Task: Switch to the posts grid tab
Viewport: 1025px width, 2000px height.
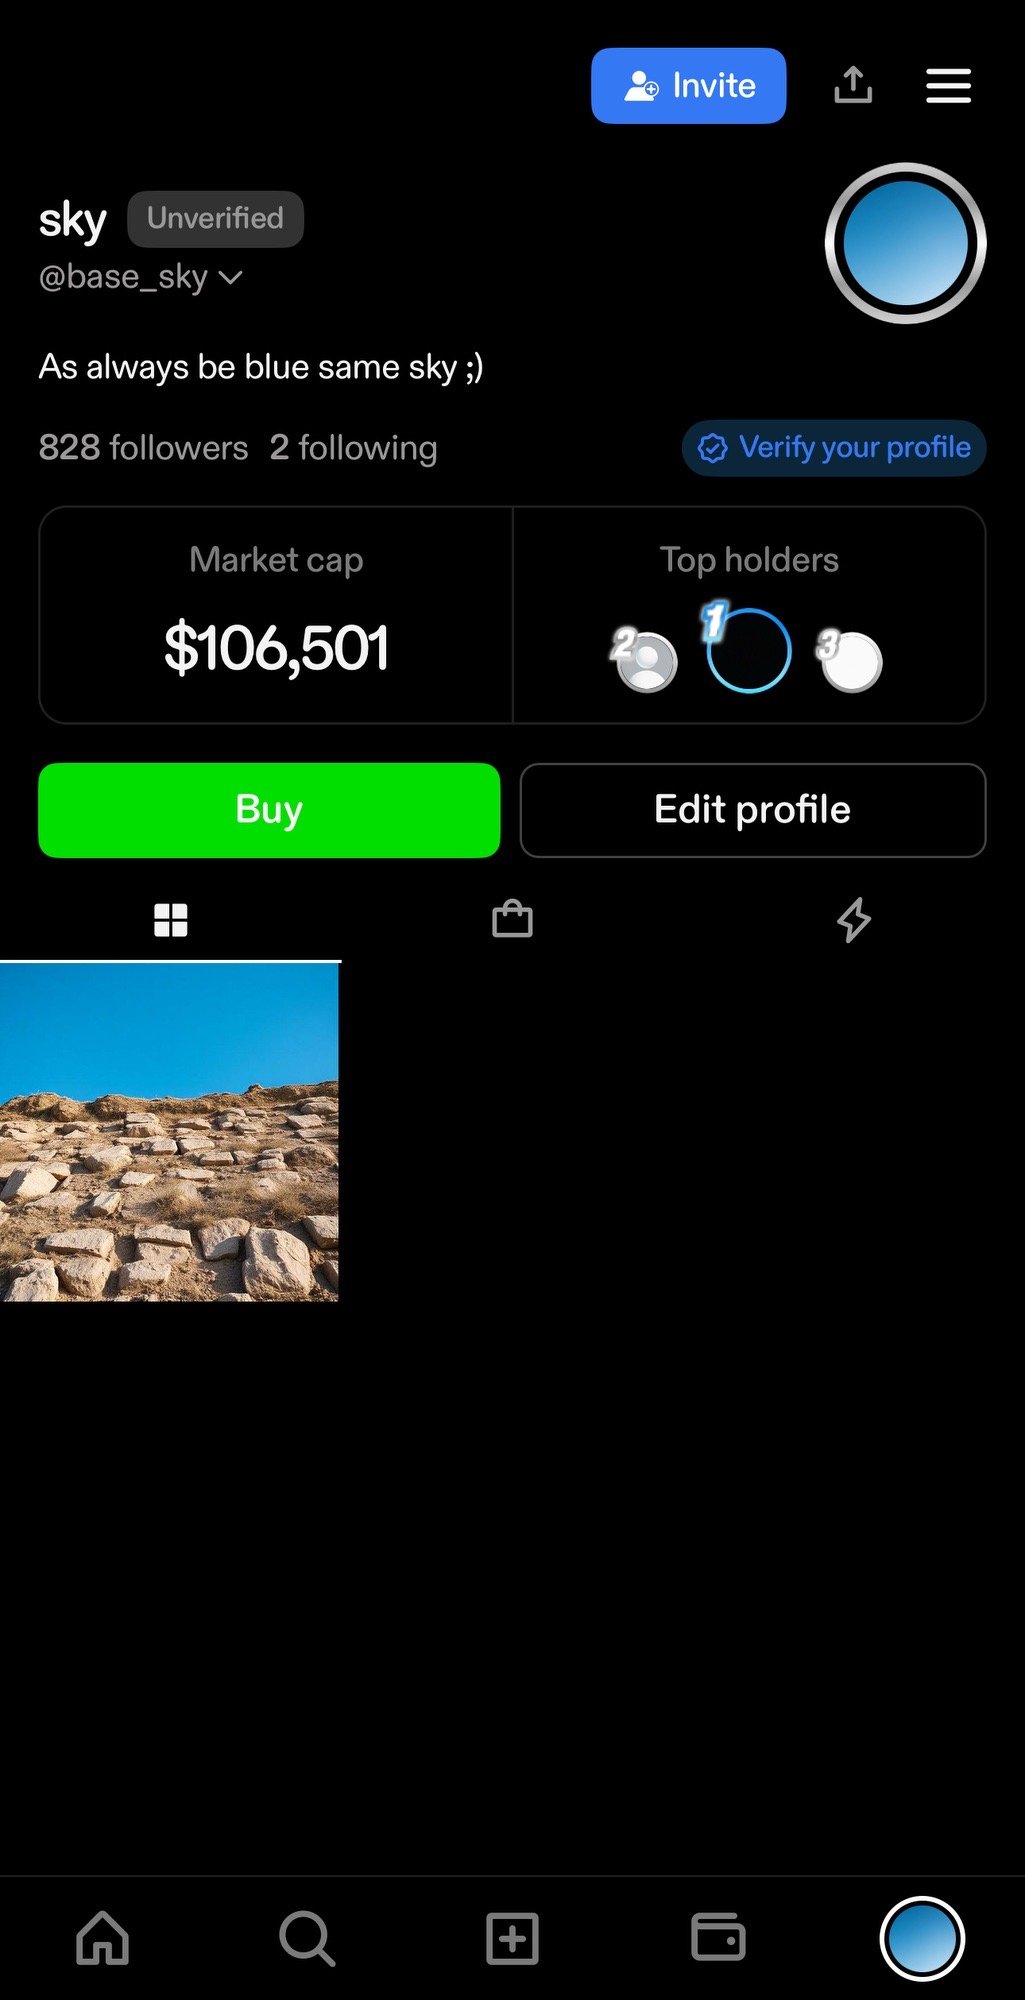Action: tap(171, 919)
